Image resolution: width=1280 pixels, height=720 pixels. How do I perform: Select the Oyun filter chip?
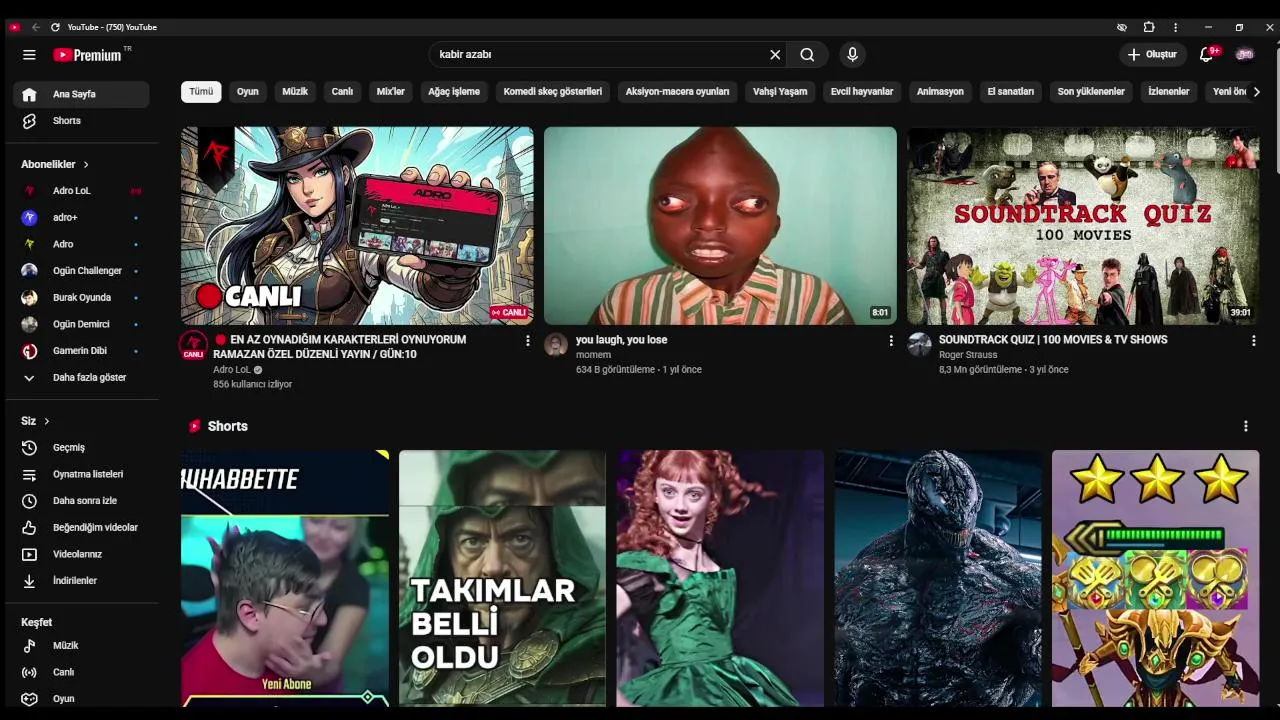point(248,91)
